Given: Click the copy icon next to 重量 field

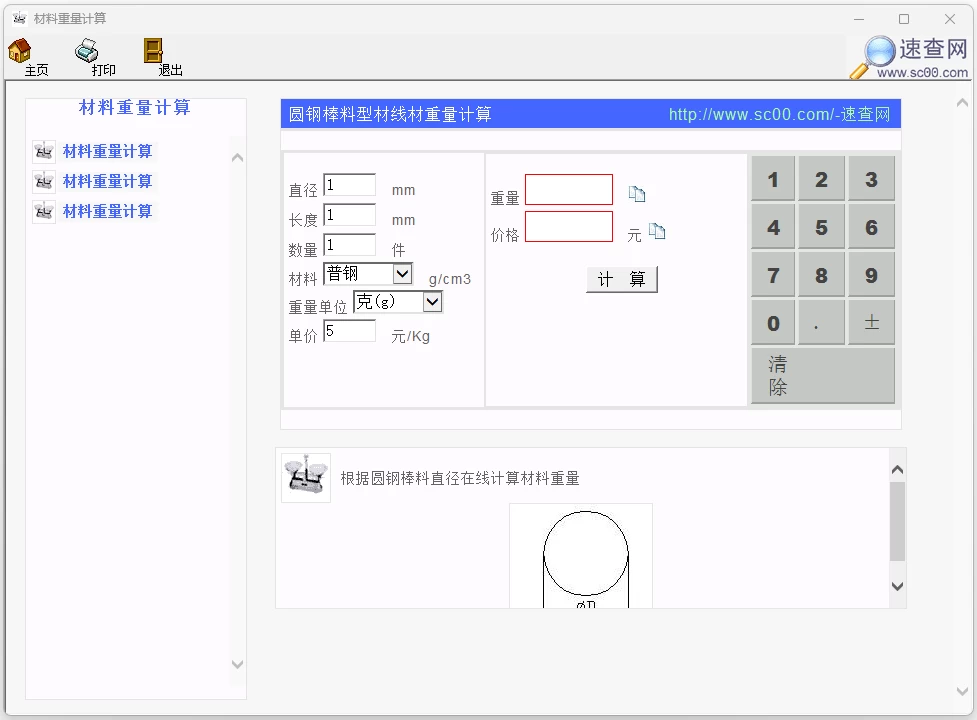Looking at the screenshot, I should 637,194.
